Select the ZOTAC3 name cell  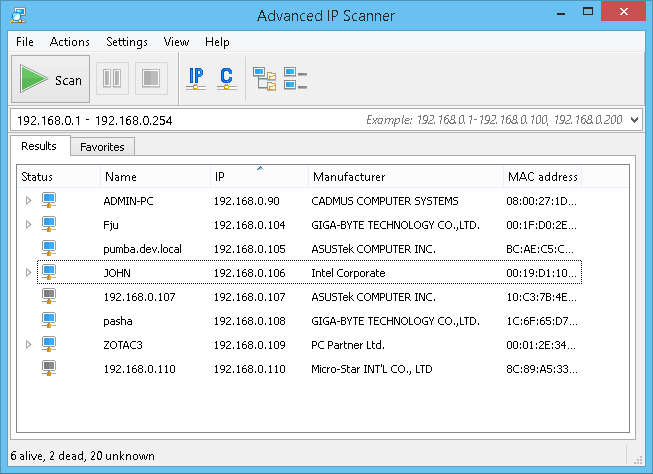[x=123, y=345]
